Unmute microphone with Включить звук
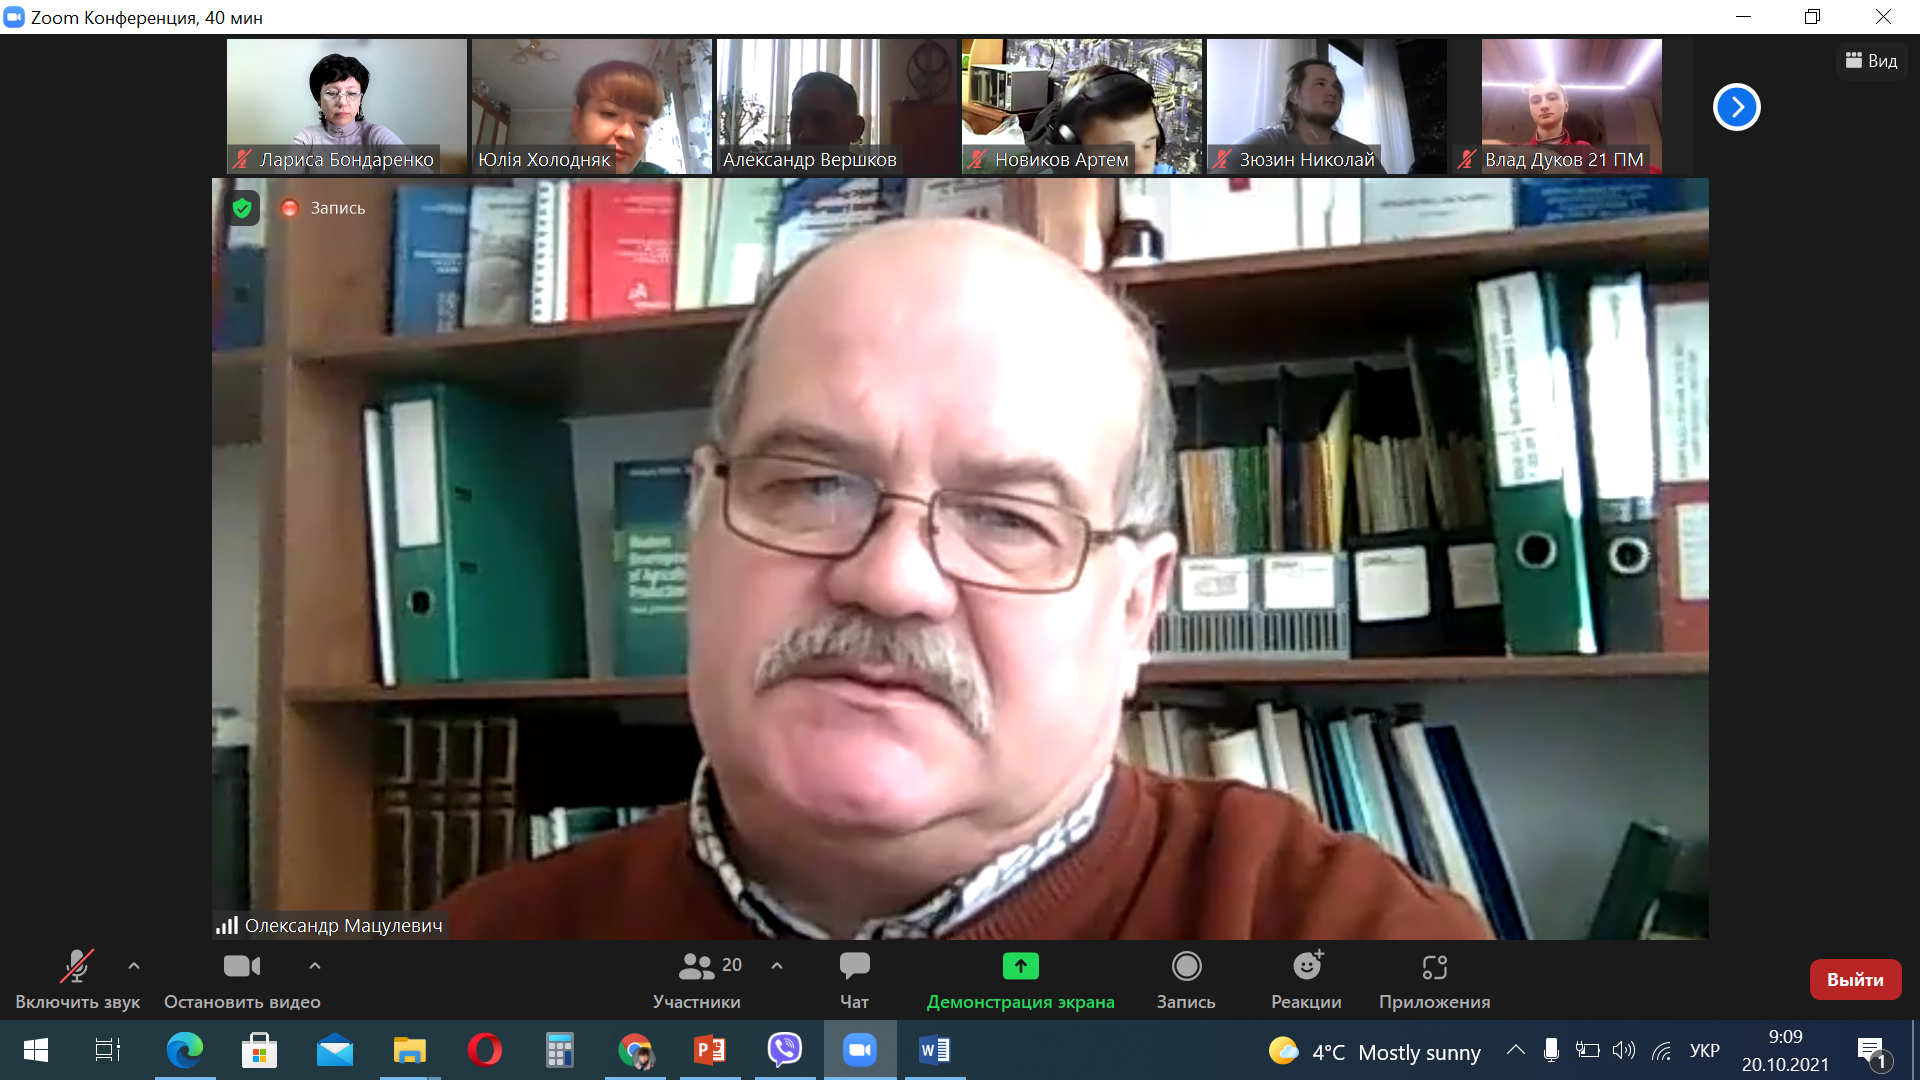 (77, 967)
